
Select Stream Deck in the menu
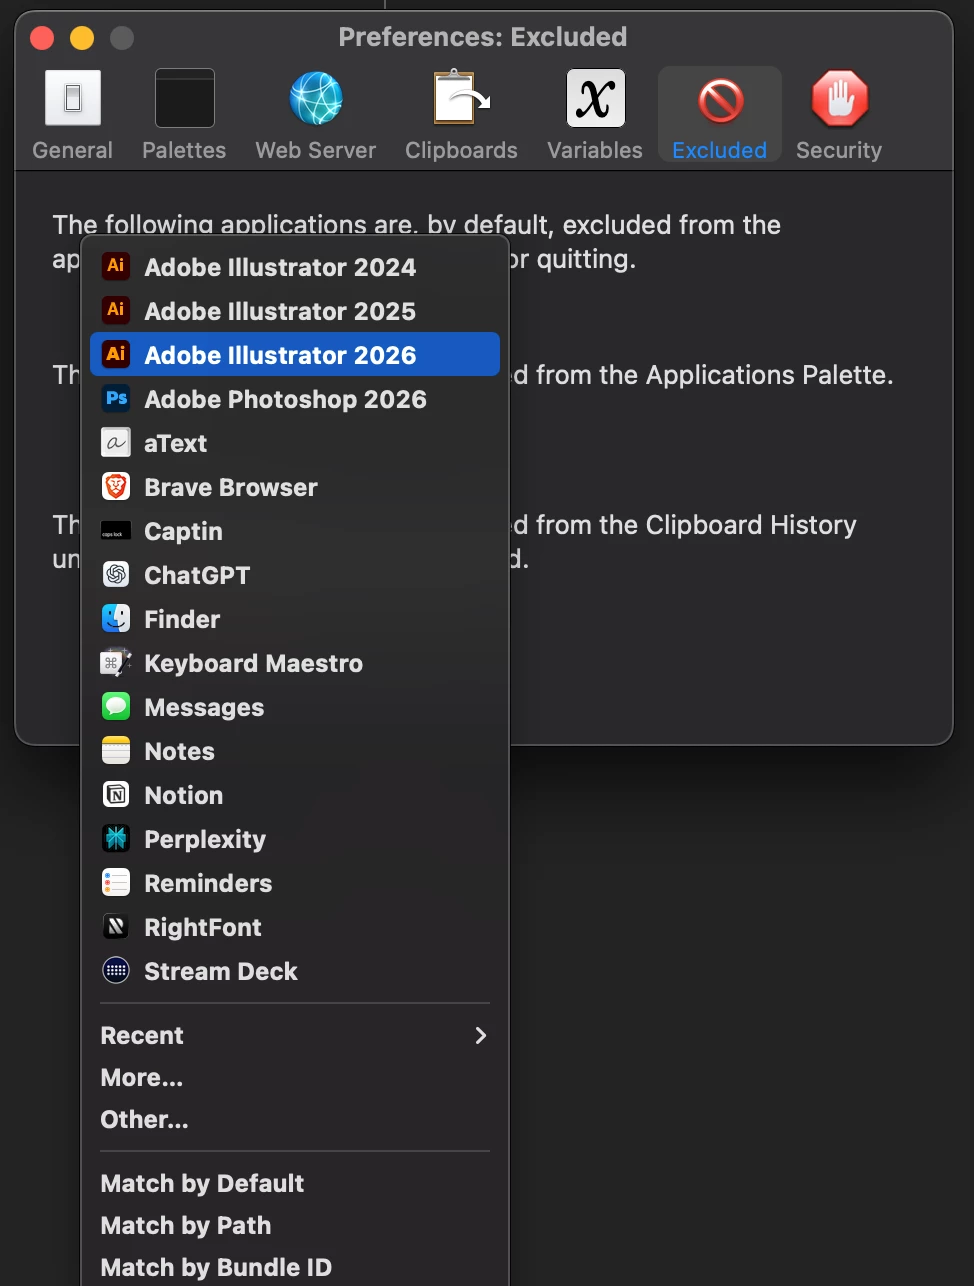(x=295, y=971)
